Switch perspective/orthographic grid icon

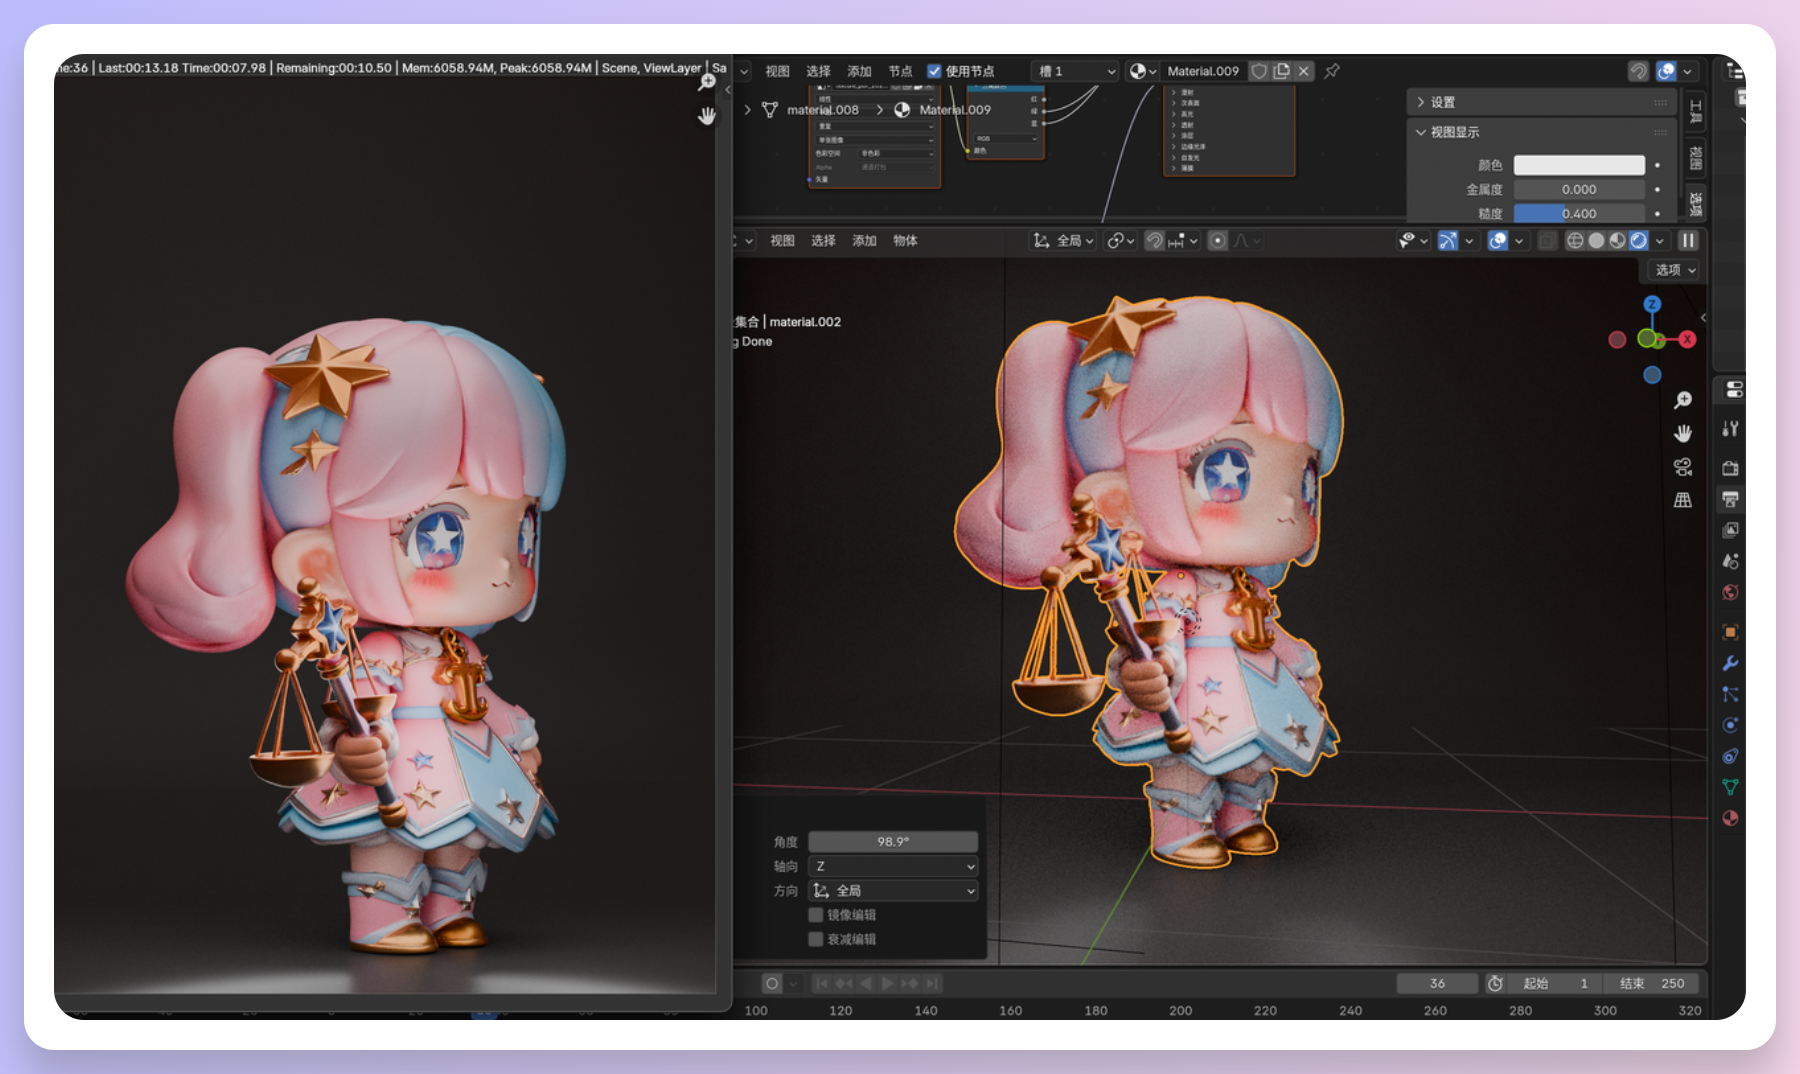[x=1683, y=500]
